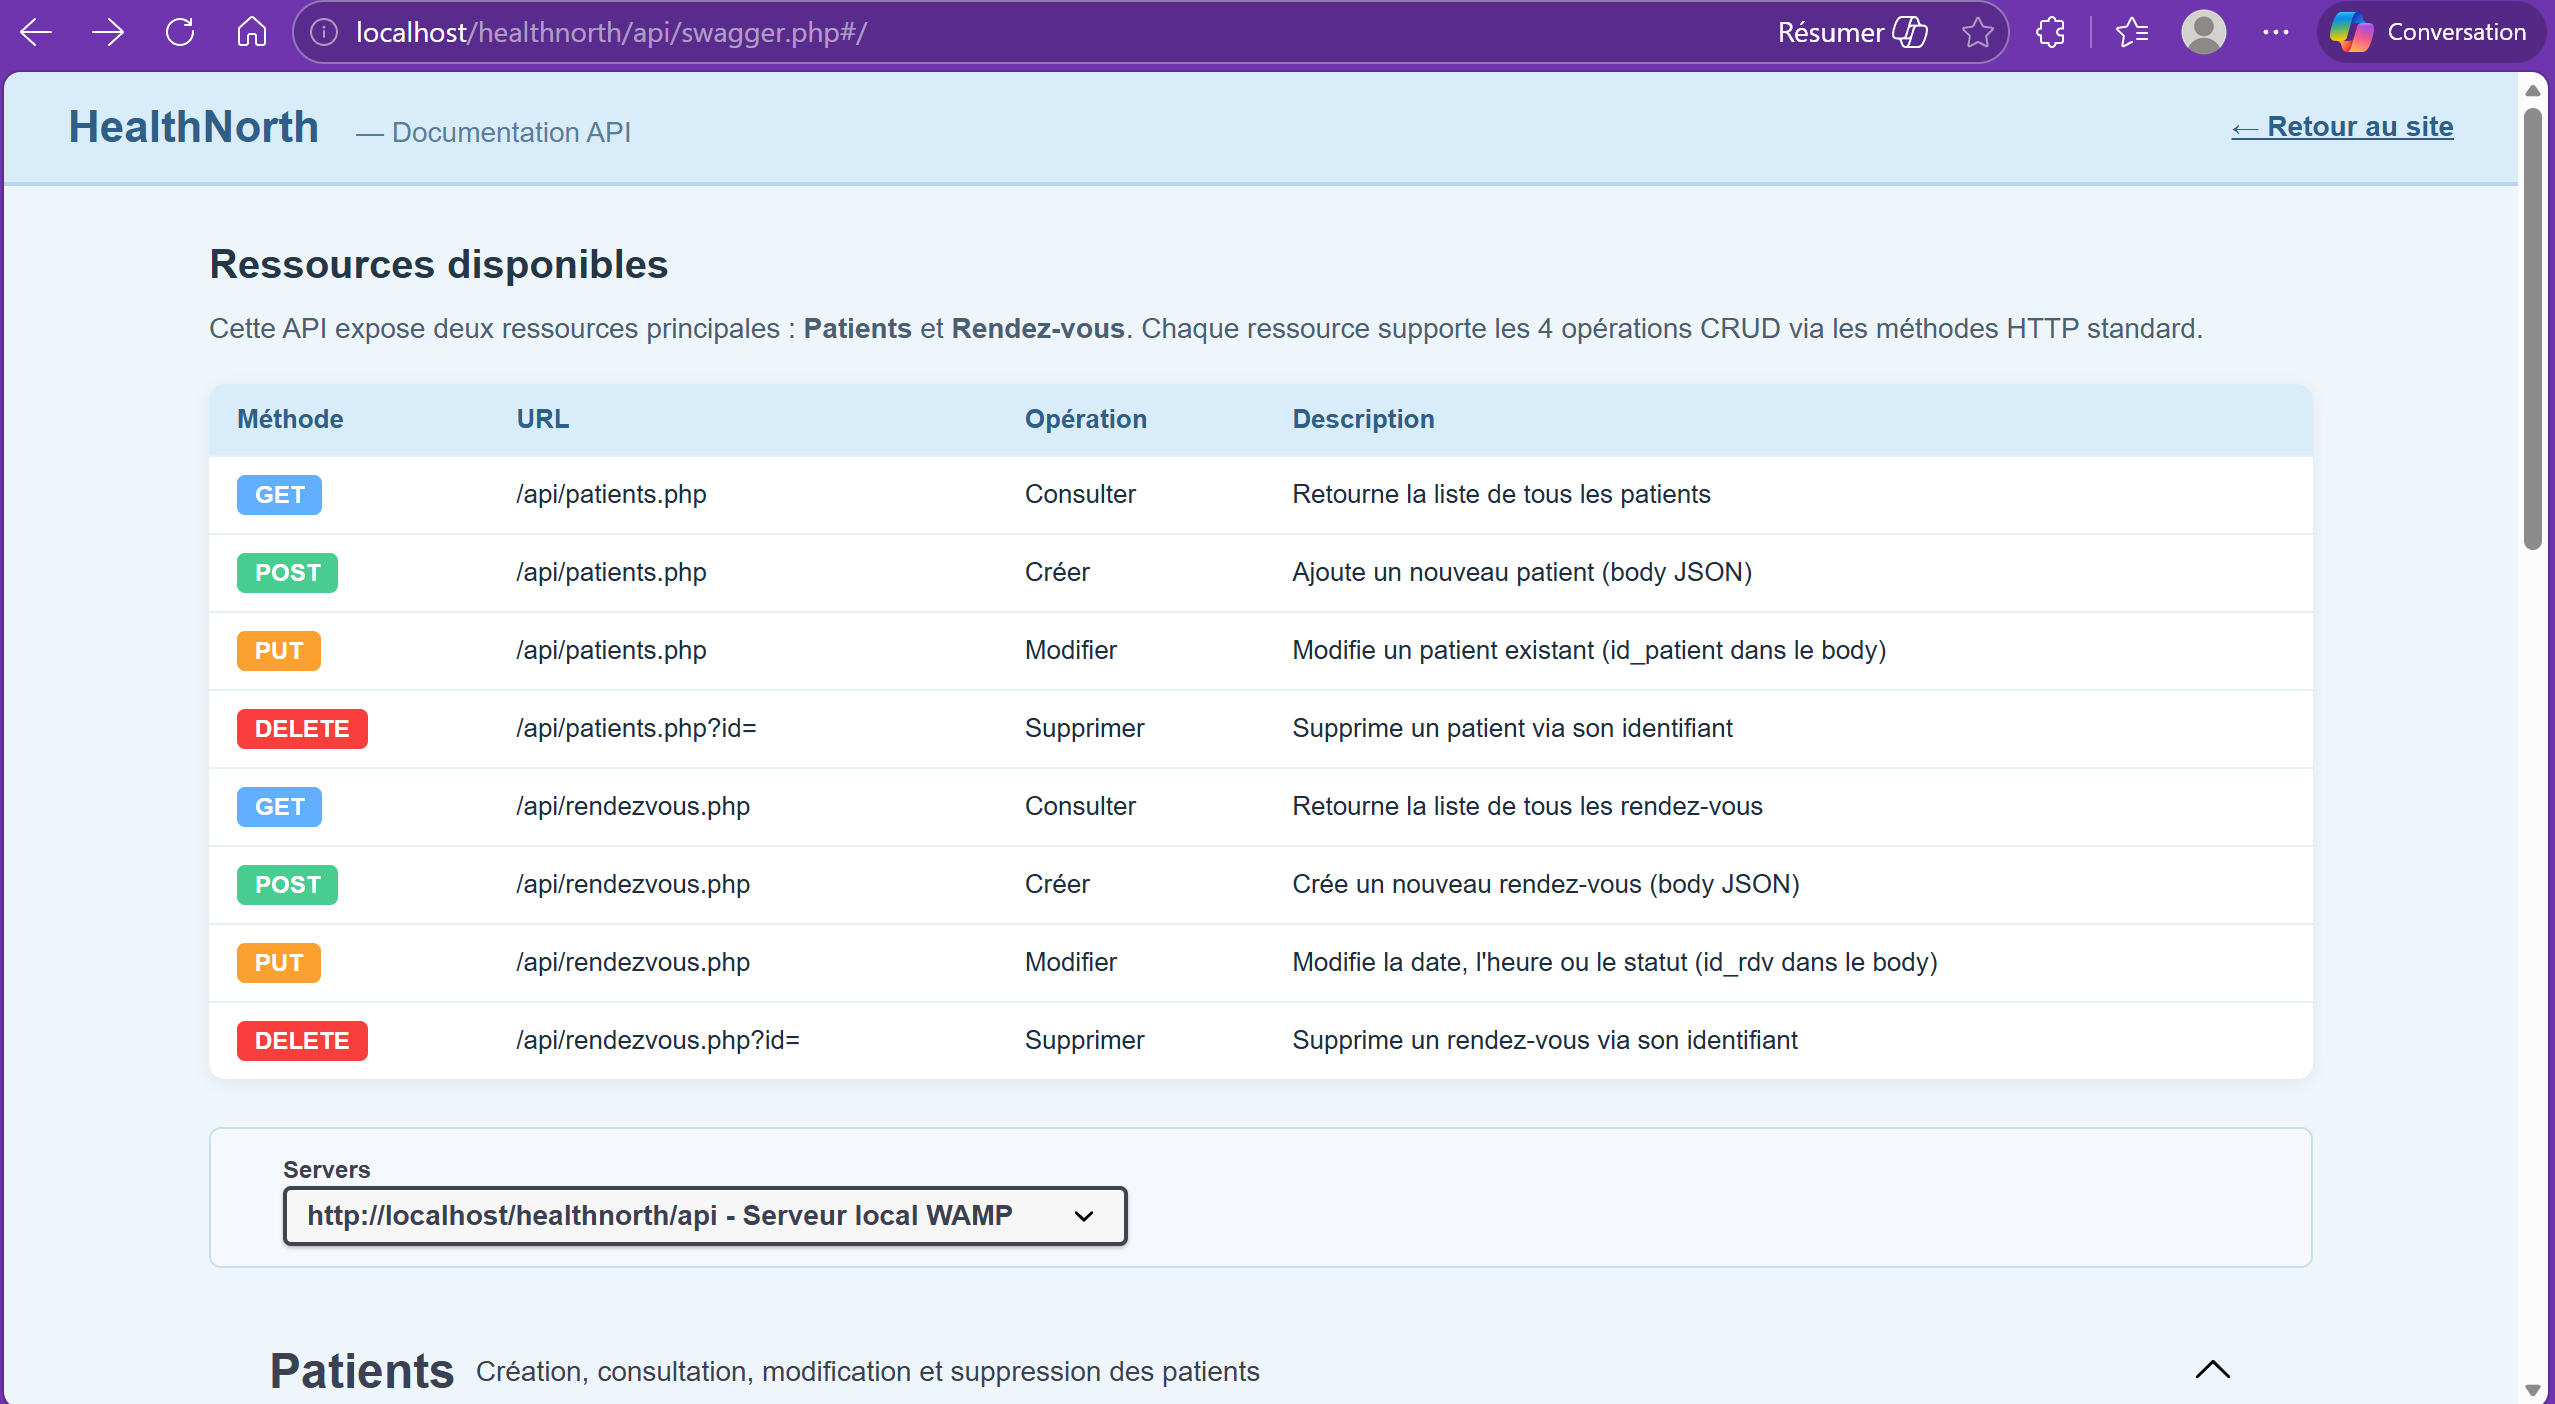The height and width of the screenshot is (1404, 2555).
Task: Open the favorites bar icon
Action: [x=2132, y=32]
